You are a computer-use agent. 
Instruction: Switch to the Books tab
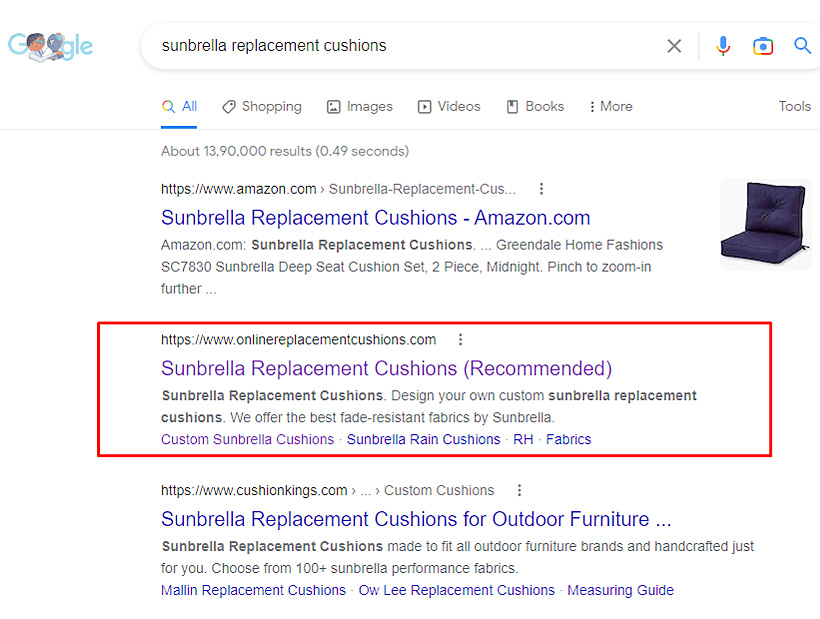click(536, 107)
